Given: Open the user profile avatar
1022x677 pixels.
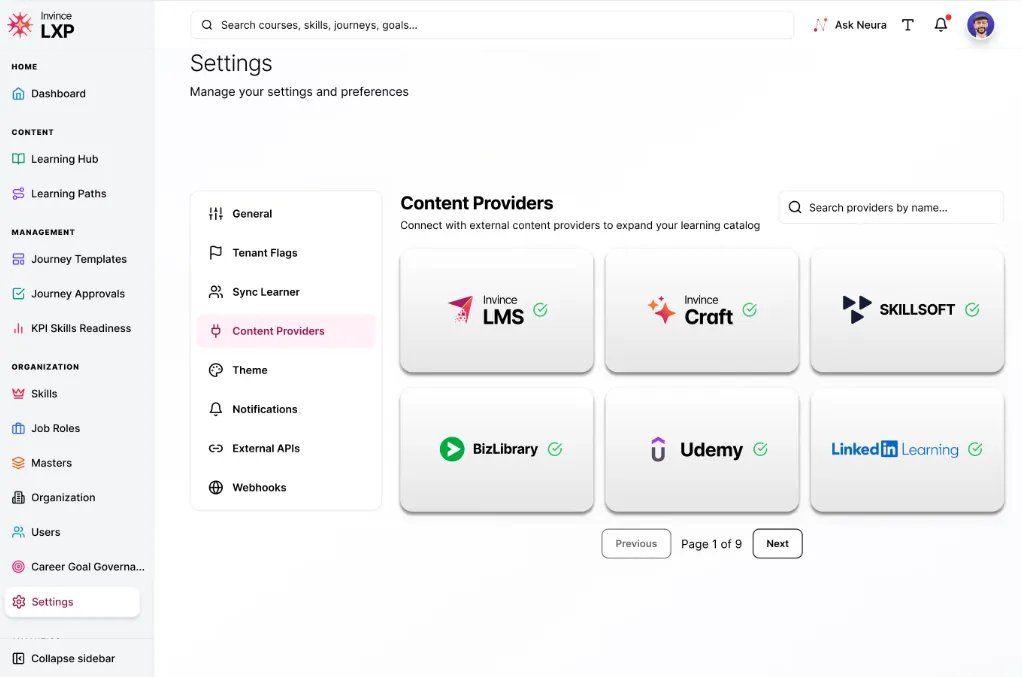Looking at the screenshot, I should click(980, 25).
